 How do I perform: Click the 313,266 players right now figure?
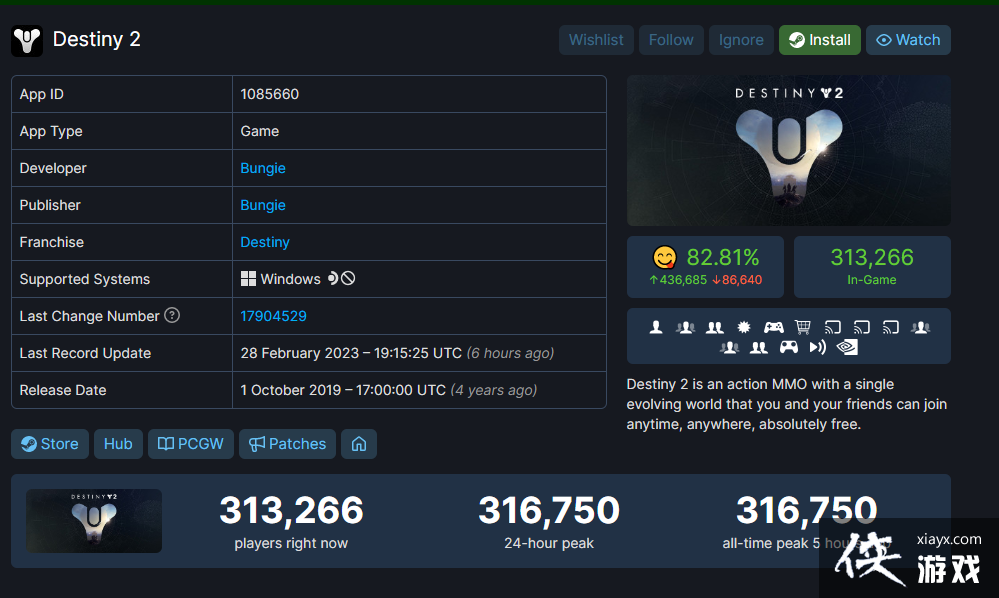point(291,510)
